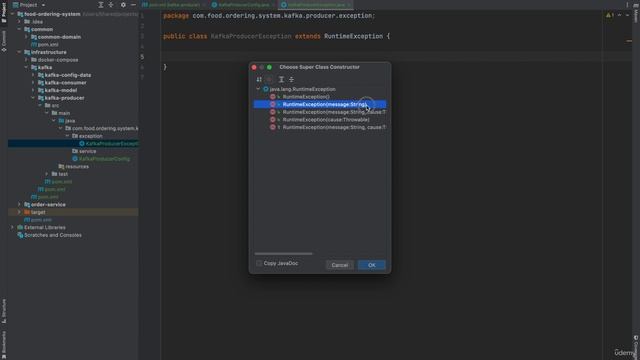Switch to KafkaProducerConfig.java tab
The width and height of the screenshot is (640, 360).
tap(243, 5)
